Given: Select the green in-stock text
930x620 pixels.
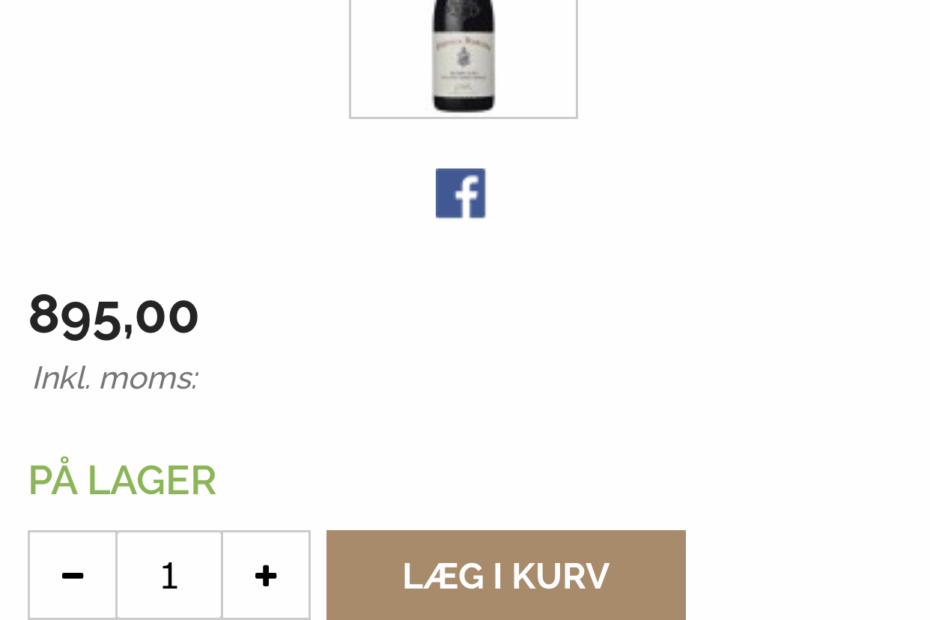Looking at the screenshot, I should pos(122,479).
